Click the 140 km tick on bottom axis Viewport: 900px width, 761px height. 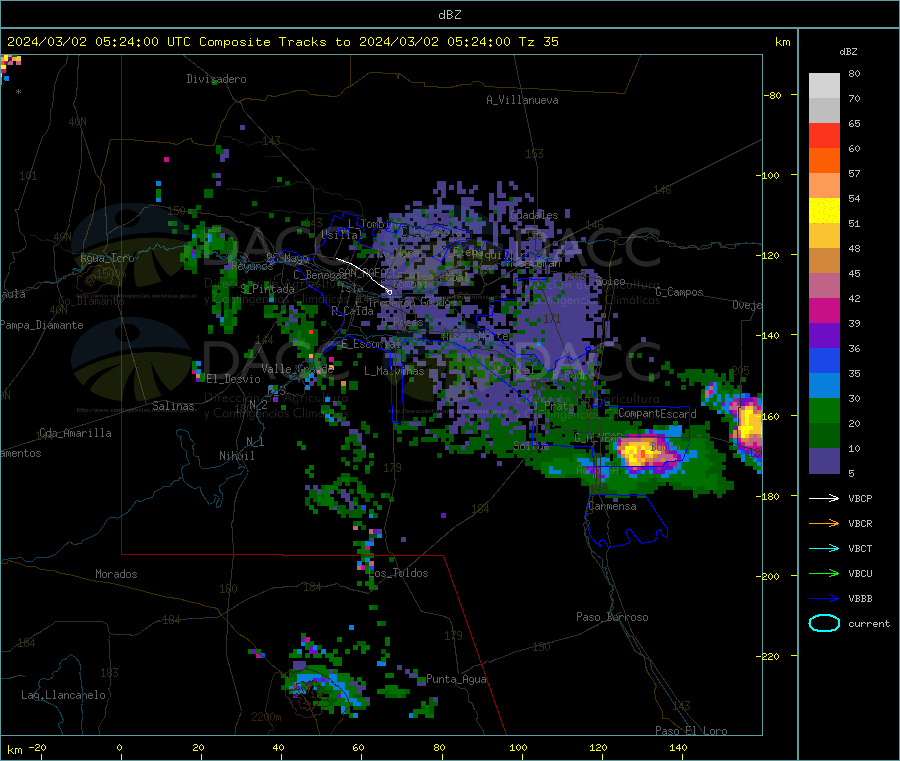coord(678,747)
